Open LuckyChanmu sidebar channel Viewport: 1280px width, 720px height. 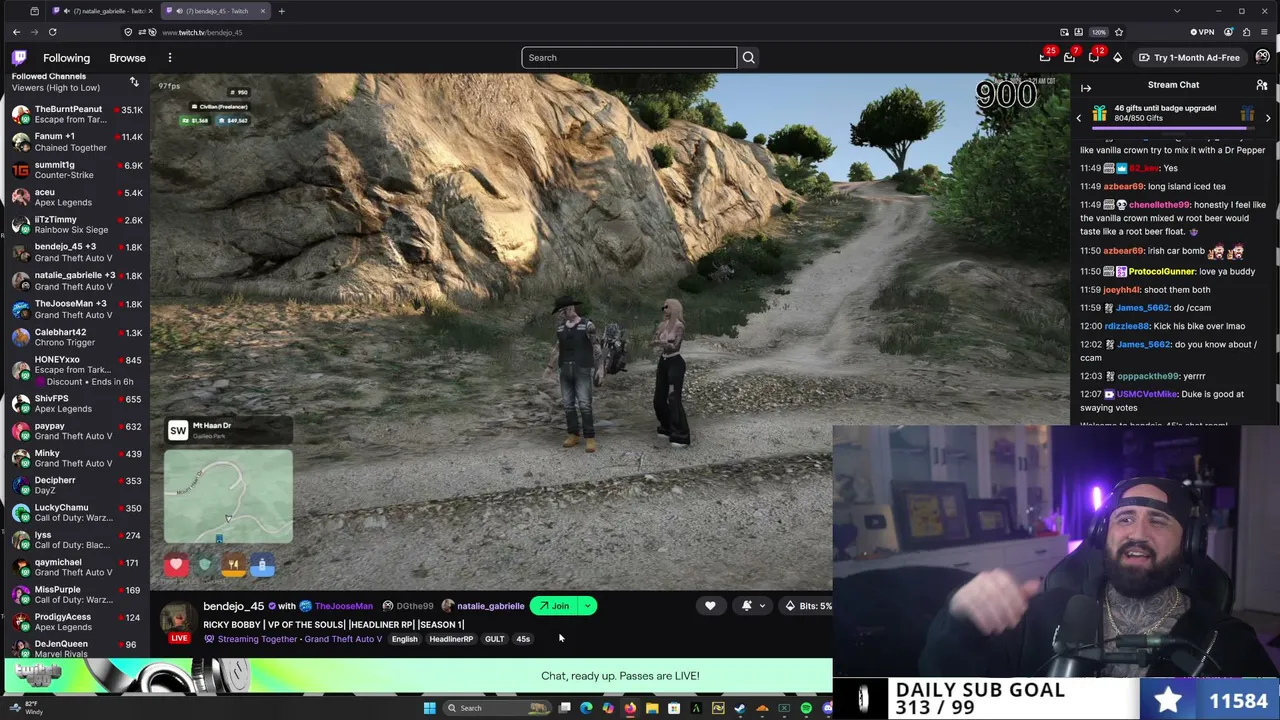[77, 513]
